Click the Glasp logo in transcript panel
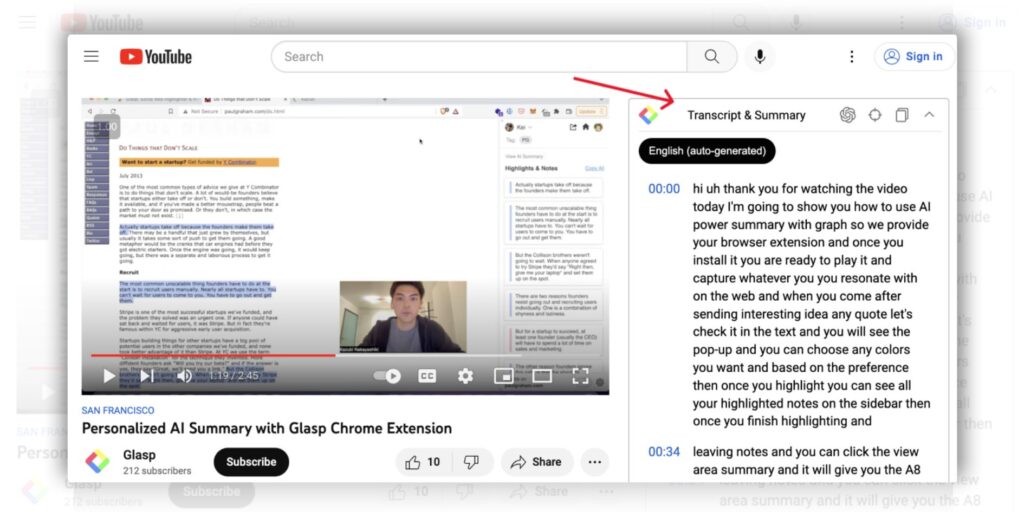The height and width of the screenshot is (512, 1024). [648, 116]
